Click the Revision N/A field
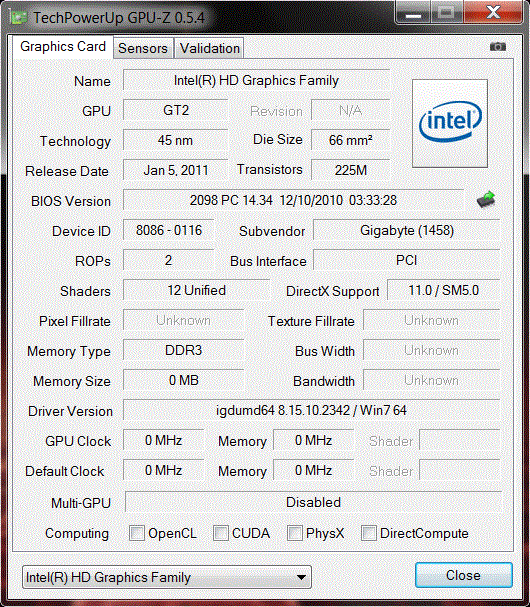 350,110
